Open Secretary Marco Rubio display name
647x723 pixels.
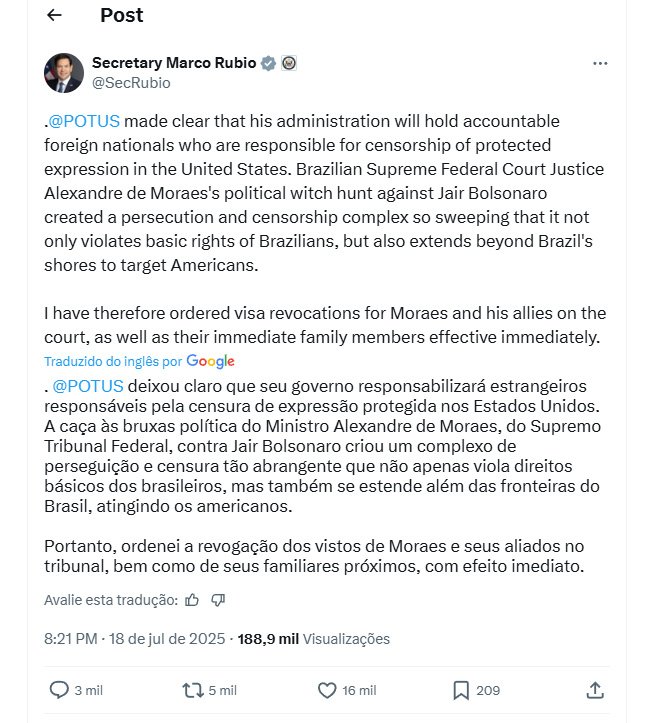tap(174, 63)
